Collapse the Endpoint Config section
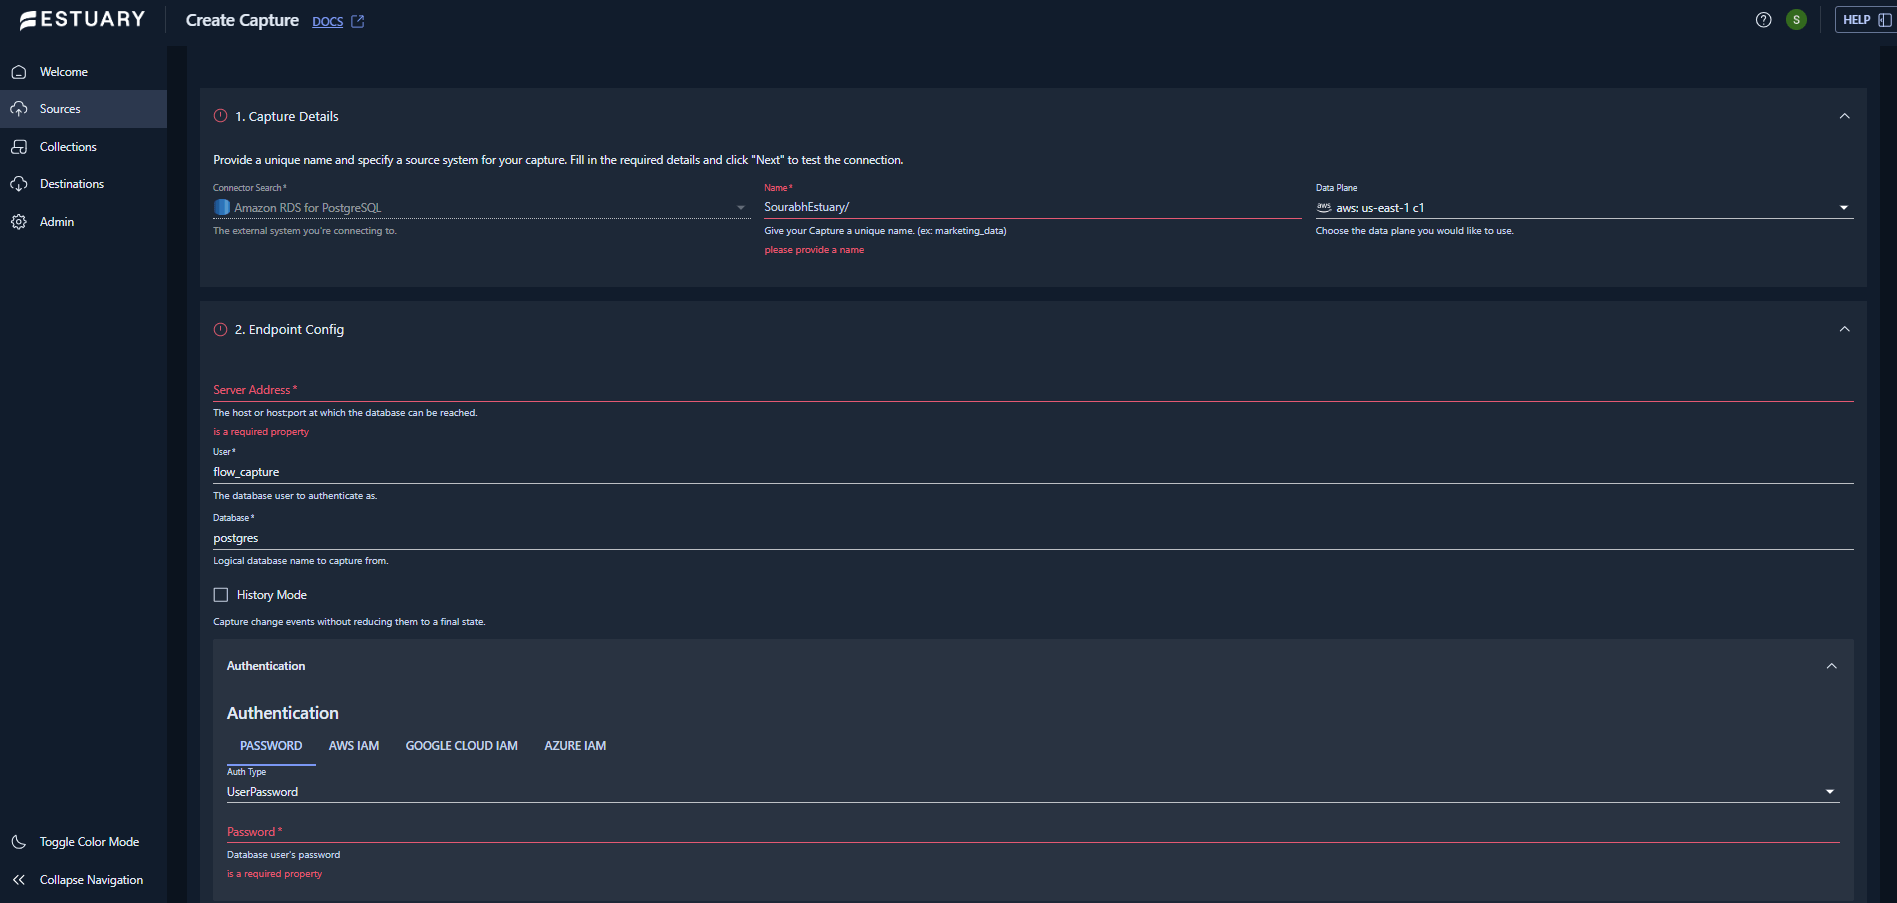This screenshot has height=903, width=1897. point(1844,329)
